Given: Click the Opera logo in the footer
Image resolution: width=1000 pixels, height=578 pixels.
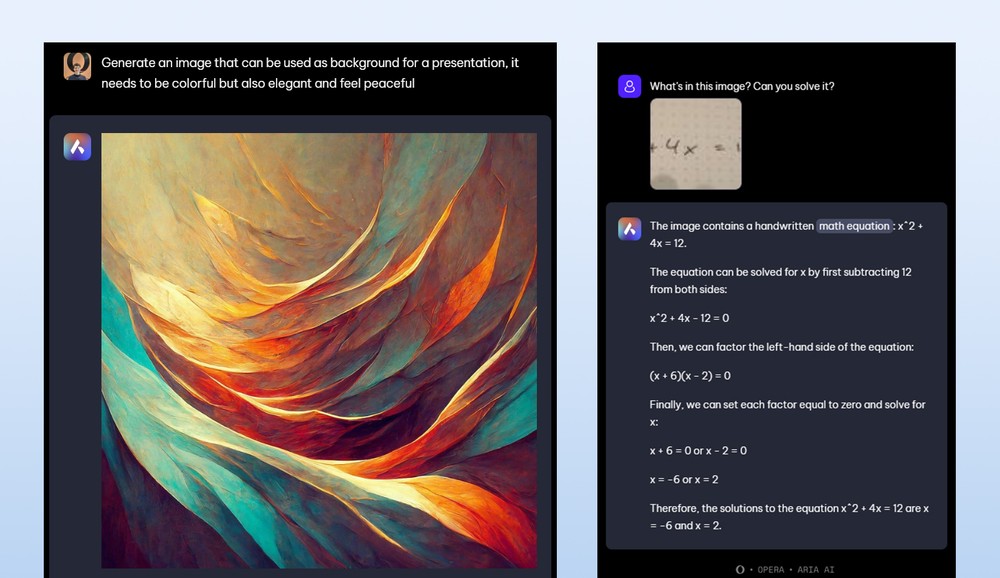Looking at the screenshot, I should point(740,569).
